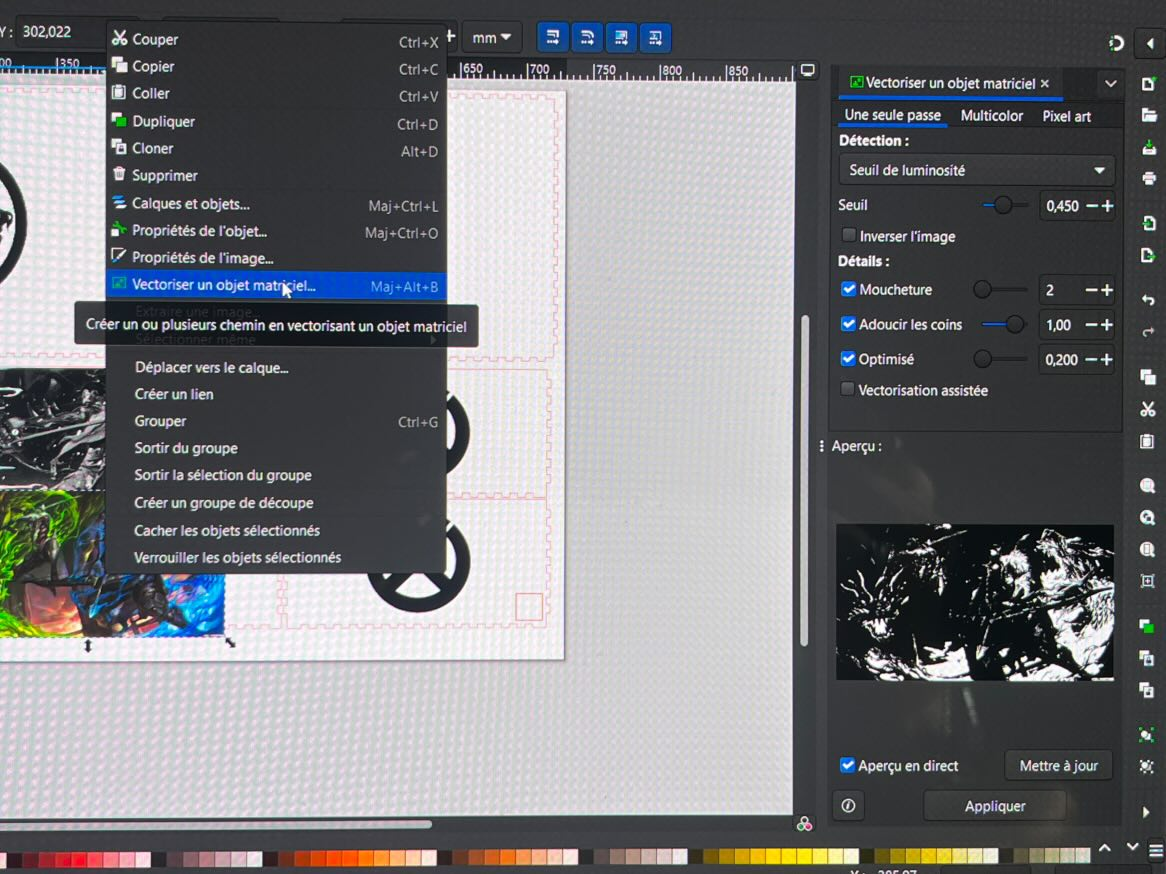Enable Vectorisation assistée

(x=847, y=389)
